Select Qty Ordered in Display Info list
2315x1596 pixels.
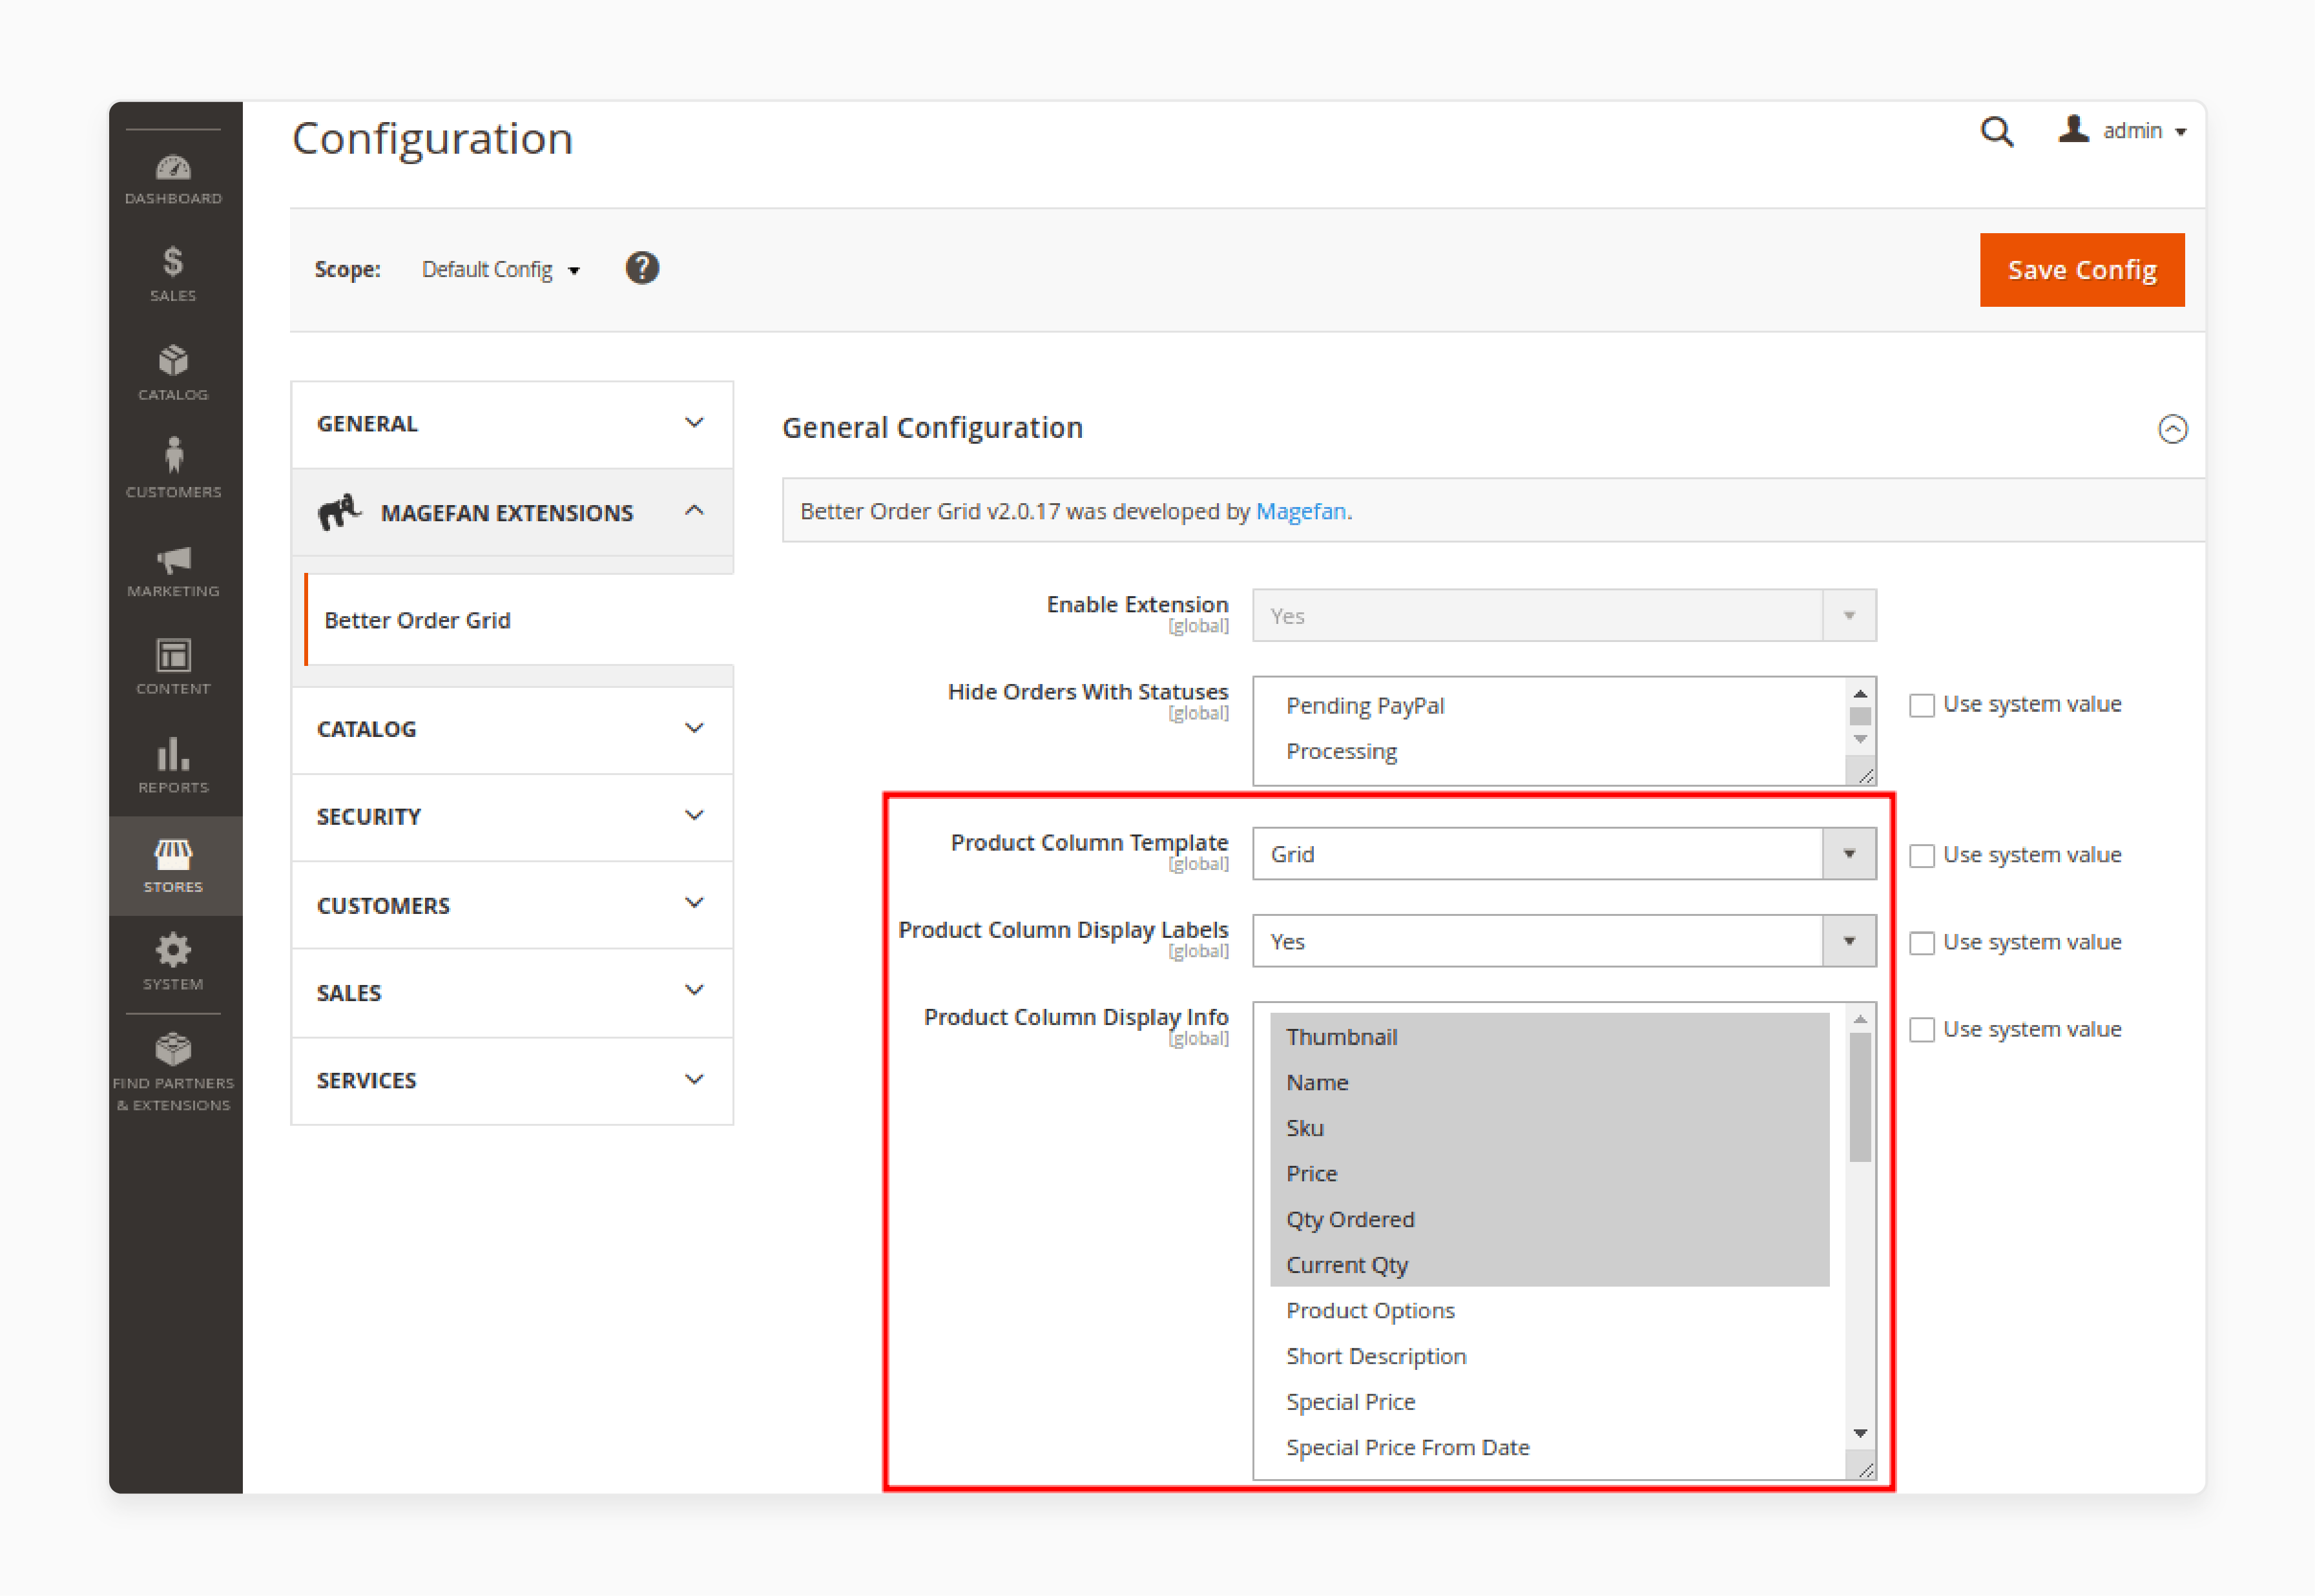(1550, 1220)
